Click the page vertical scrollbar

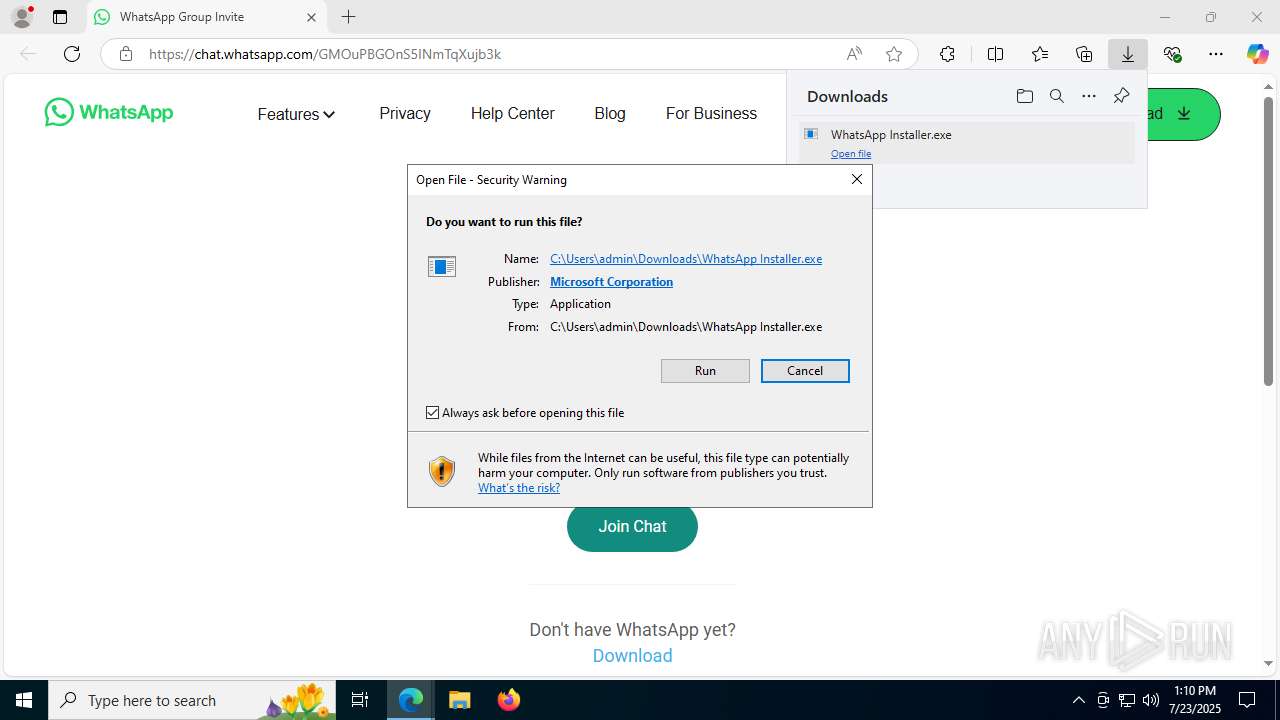1268,241
